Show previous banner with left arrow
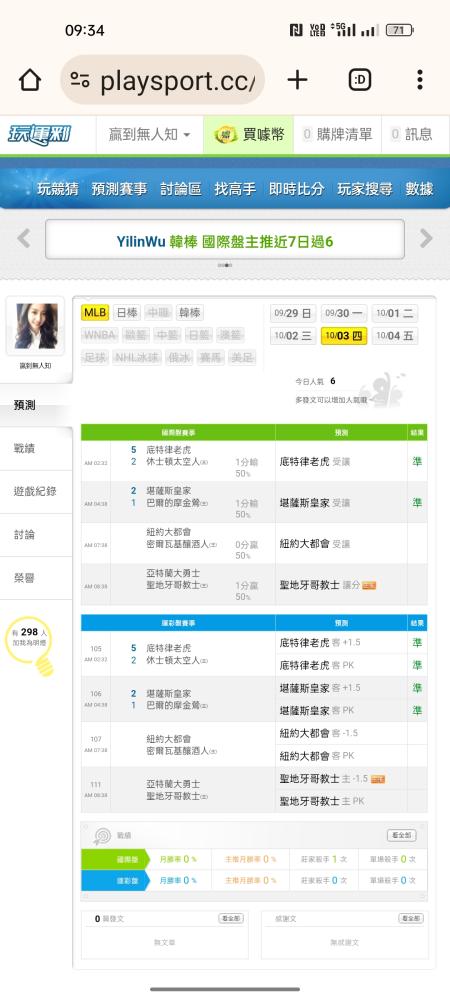This screenshot has width=450, height=1000. (x=24, y=239)
